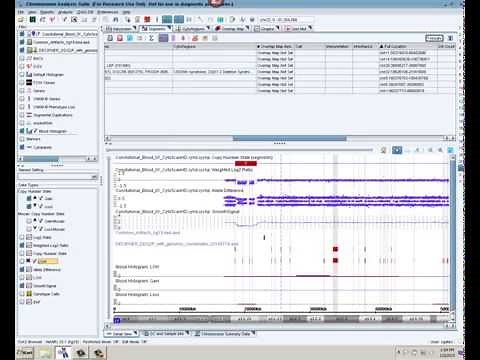Click the genomic coordinates input field

coord(286,20)
